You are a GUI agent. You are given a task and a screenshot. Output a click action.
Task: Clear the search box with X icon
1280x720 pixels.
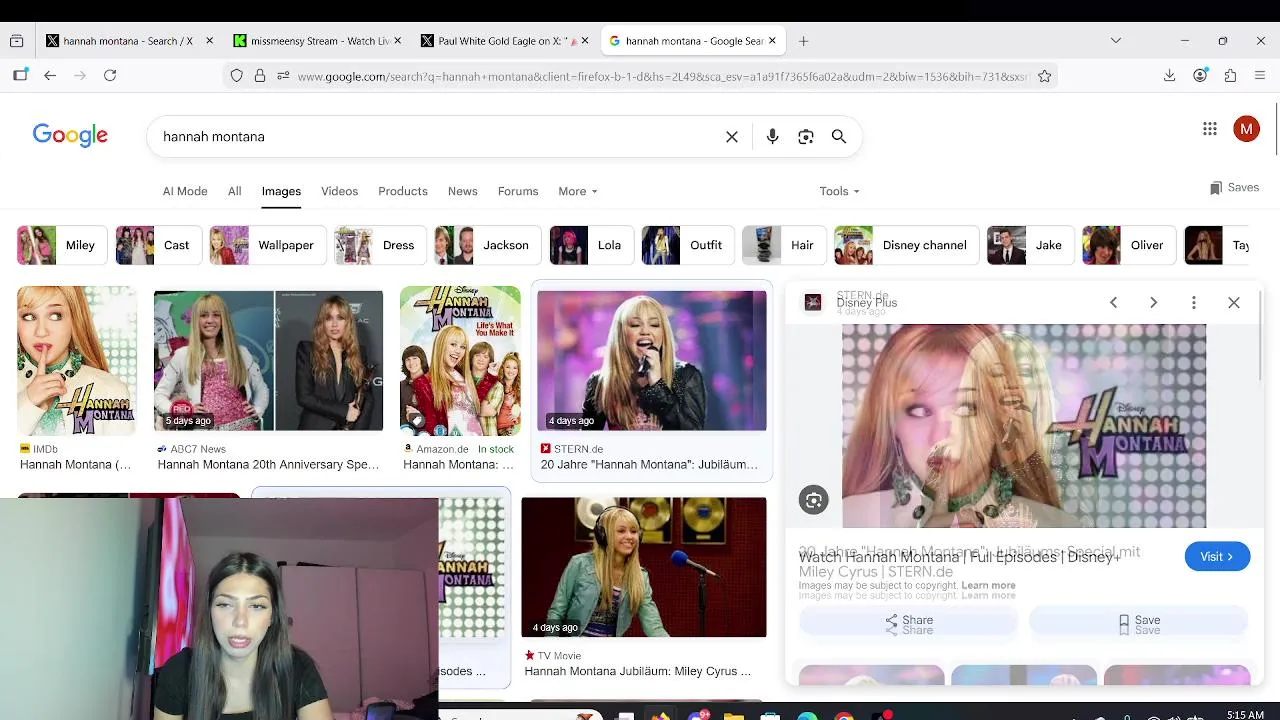click(x=732, y=137)
